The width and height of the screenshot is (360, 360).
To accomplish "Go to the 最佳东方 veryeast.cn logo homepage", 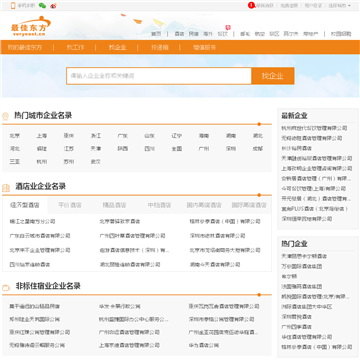I will pos(31,26).
